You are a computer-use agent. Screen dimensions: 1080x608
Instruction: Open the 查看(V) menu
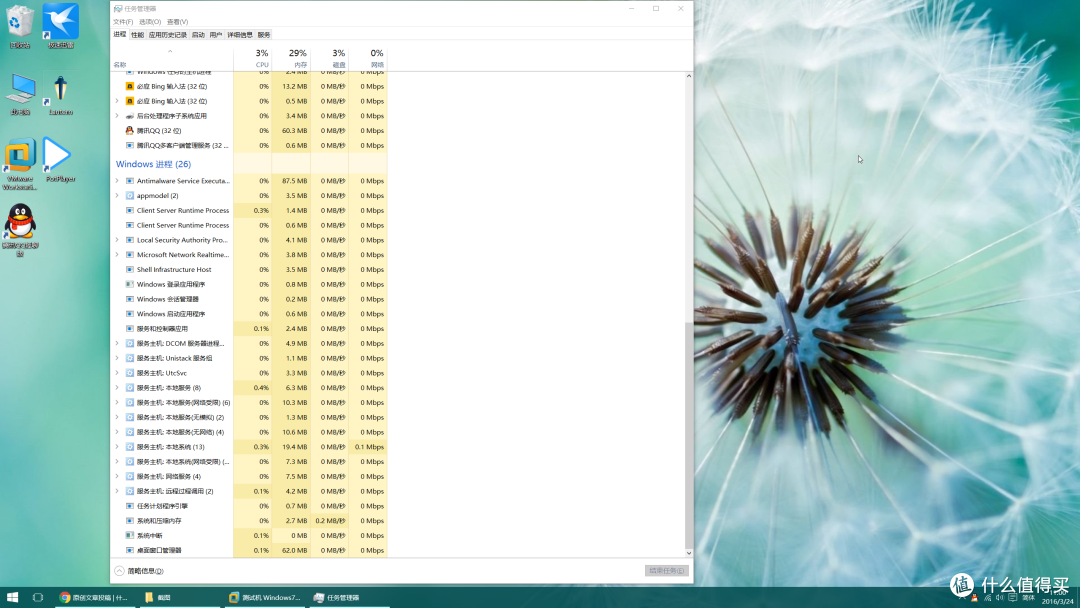click(177, 22)
